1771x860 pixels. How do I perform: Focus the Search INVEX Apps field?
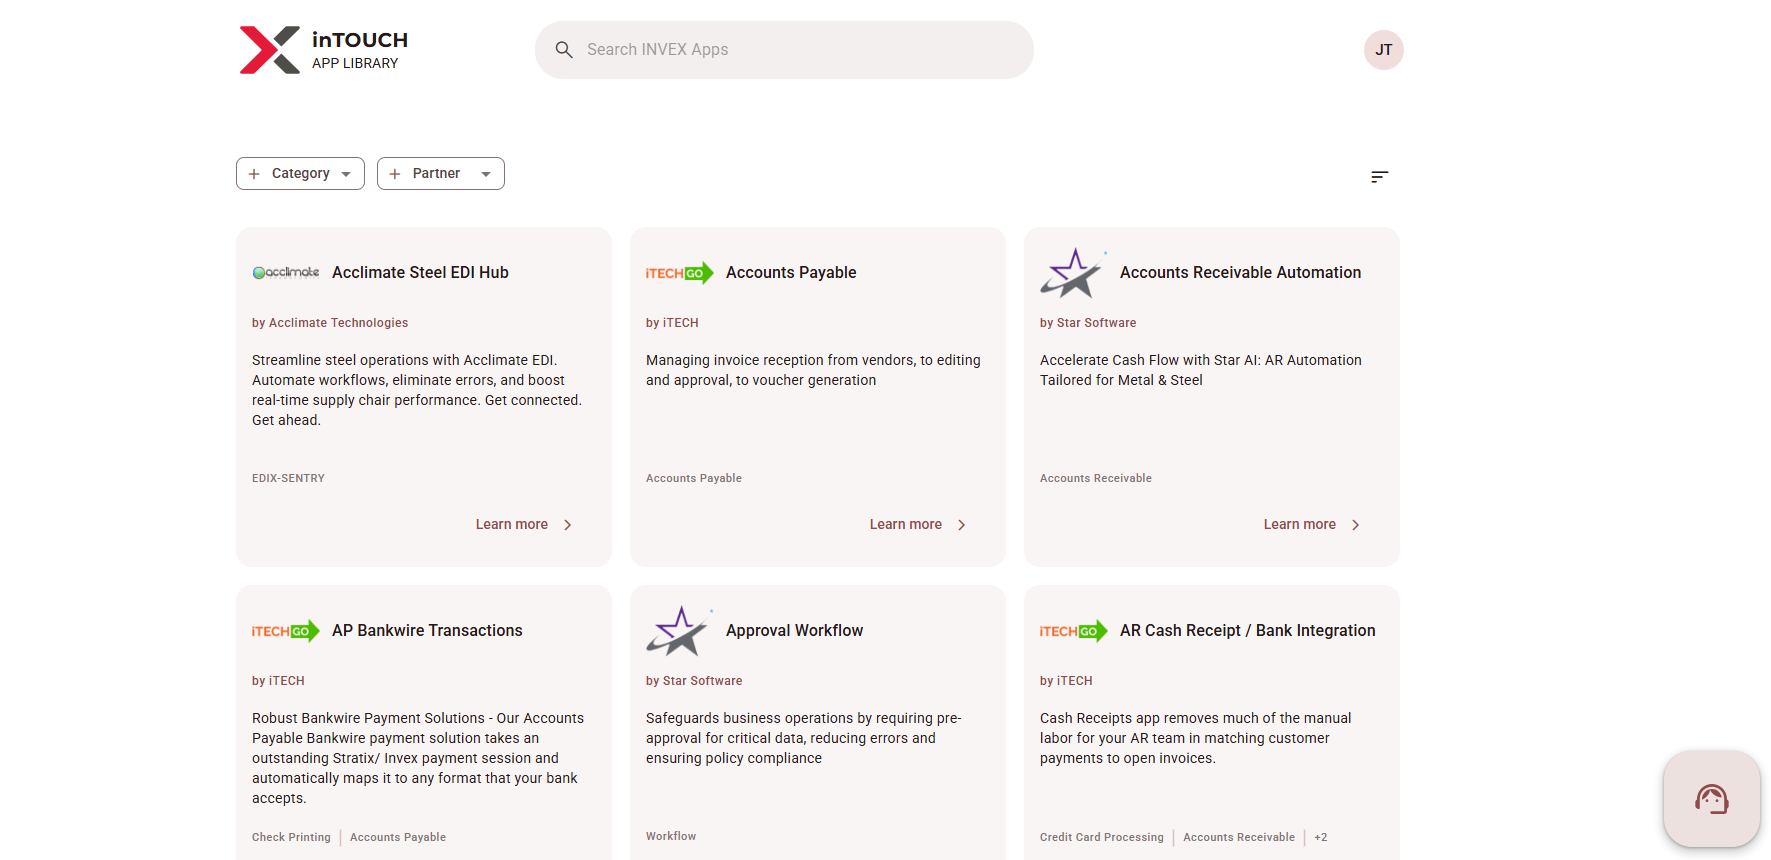click(784, 50)
